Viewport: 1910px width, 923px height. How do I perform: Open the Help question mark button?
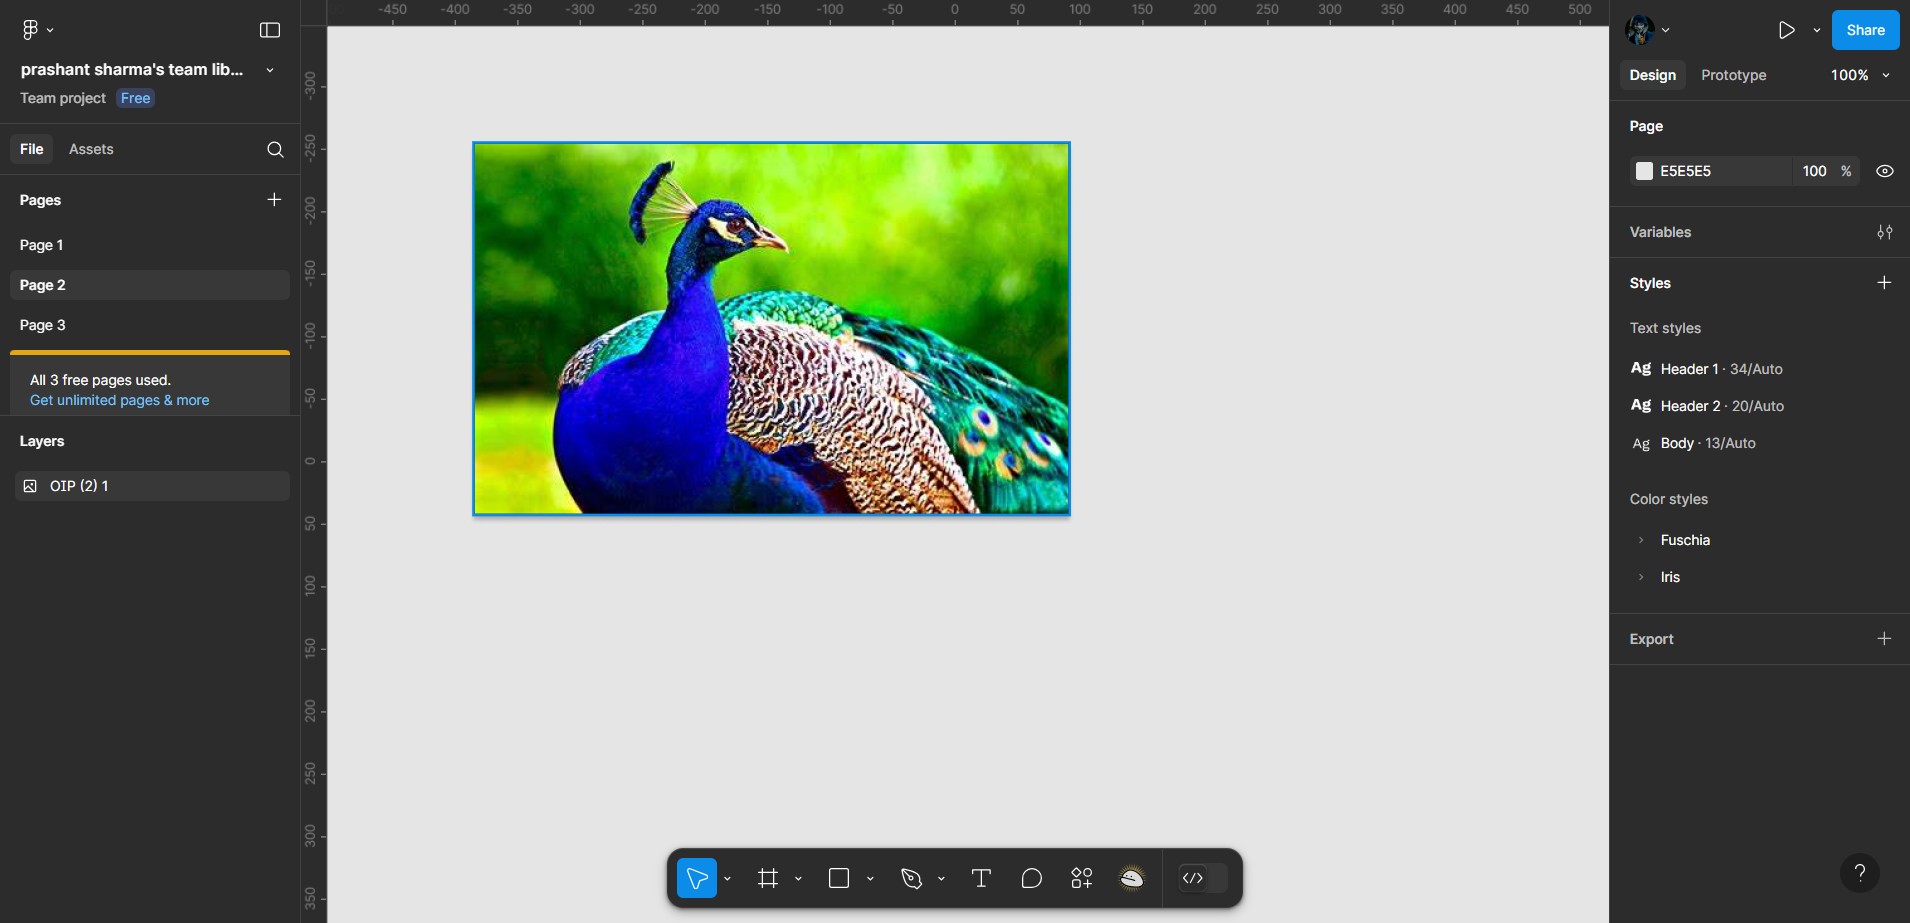point(1860,872)
